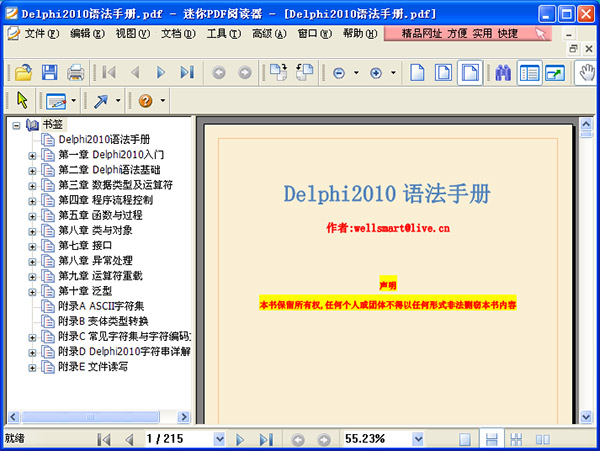Screen dimensions: 600x451
Task: Go back to previous view in top toolbar
Action: coord(219,72)
